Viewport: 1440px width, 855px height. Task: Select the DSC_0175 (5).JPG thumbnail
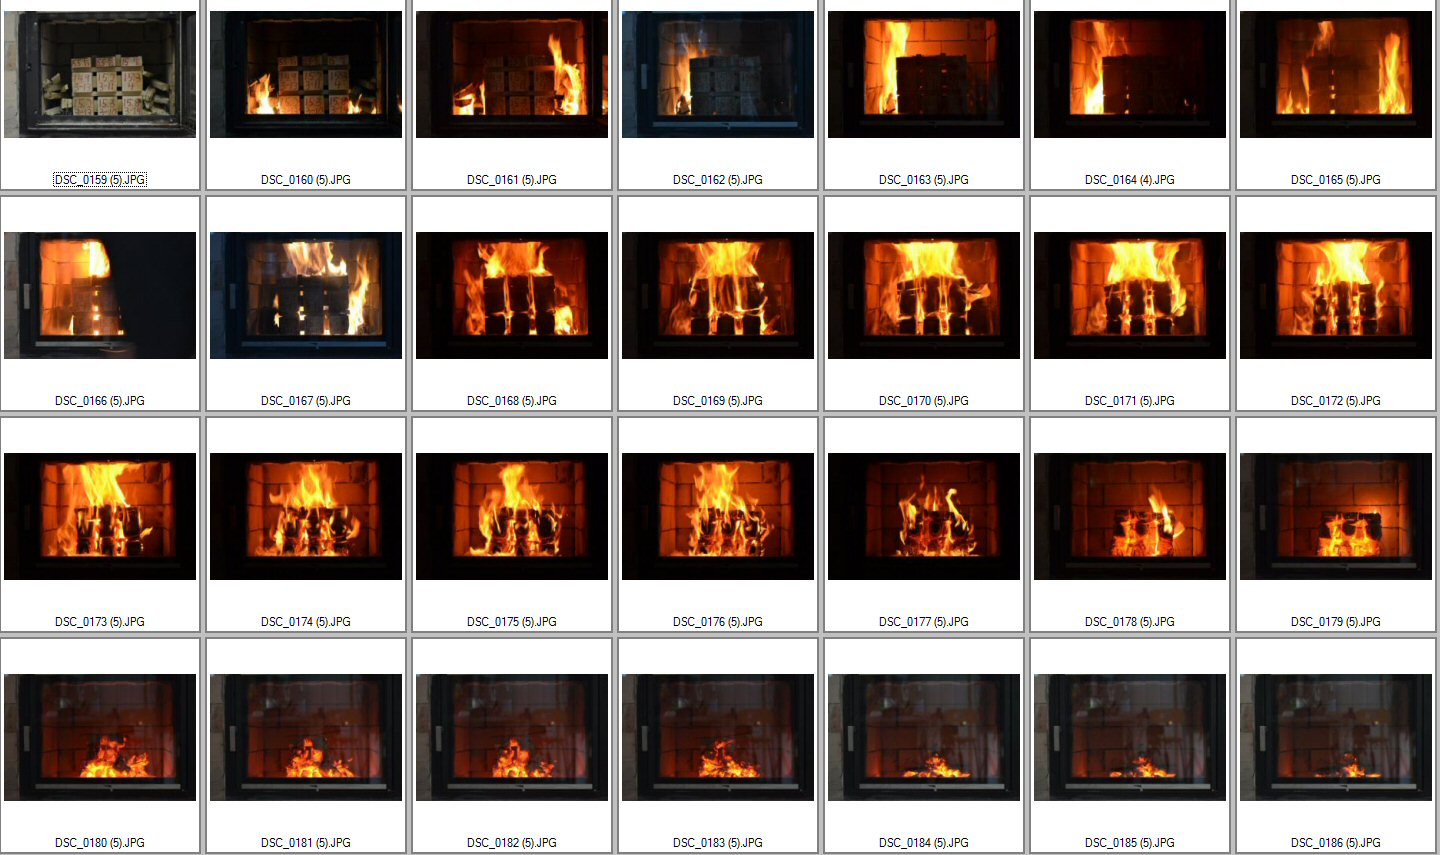(512, 517)
